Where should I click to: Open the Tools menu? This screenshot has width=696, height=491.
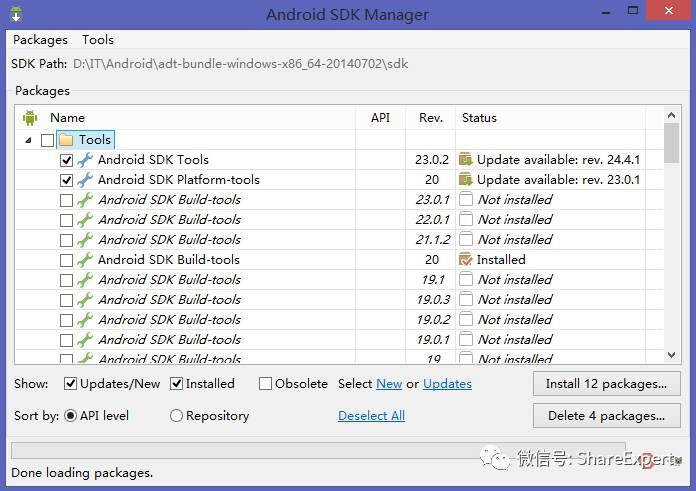[x=98, y=40]
